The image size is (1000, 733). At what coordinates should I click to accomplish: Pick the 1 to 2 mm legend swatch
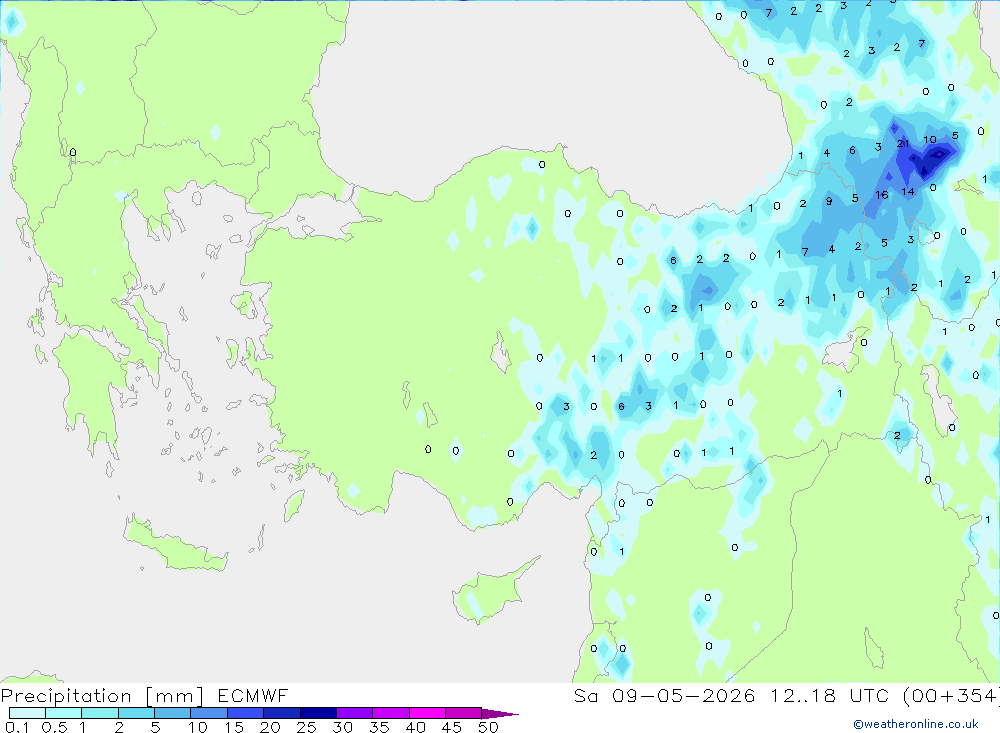pos(99,713)
